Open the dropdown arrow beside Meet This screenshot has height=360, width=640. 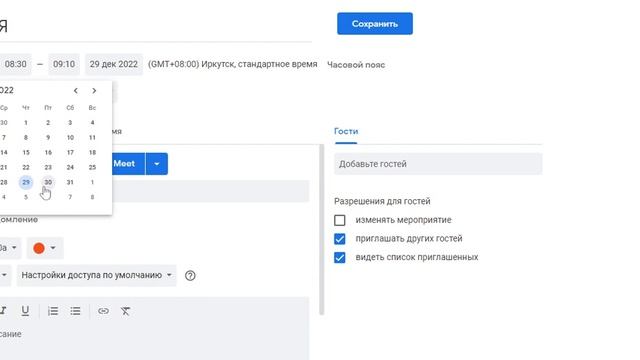click(x=157, y=164)
